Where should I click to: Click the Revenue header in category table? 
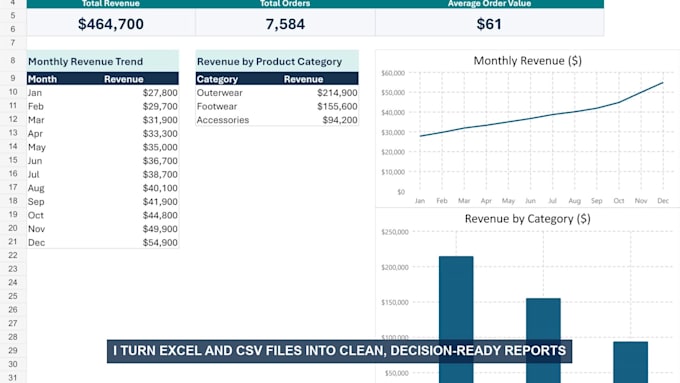click(304, 79)
